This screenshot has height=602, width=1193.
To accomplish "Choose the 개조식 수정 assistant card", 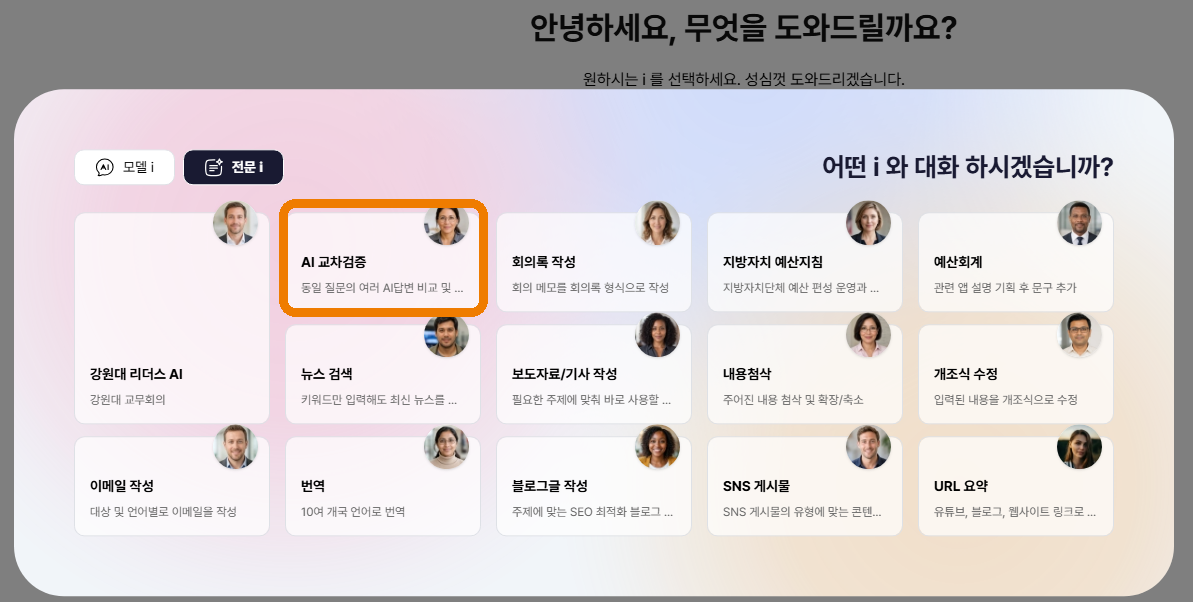I will click(1016, 374).
